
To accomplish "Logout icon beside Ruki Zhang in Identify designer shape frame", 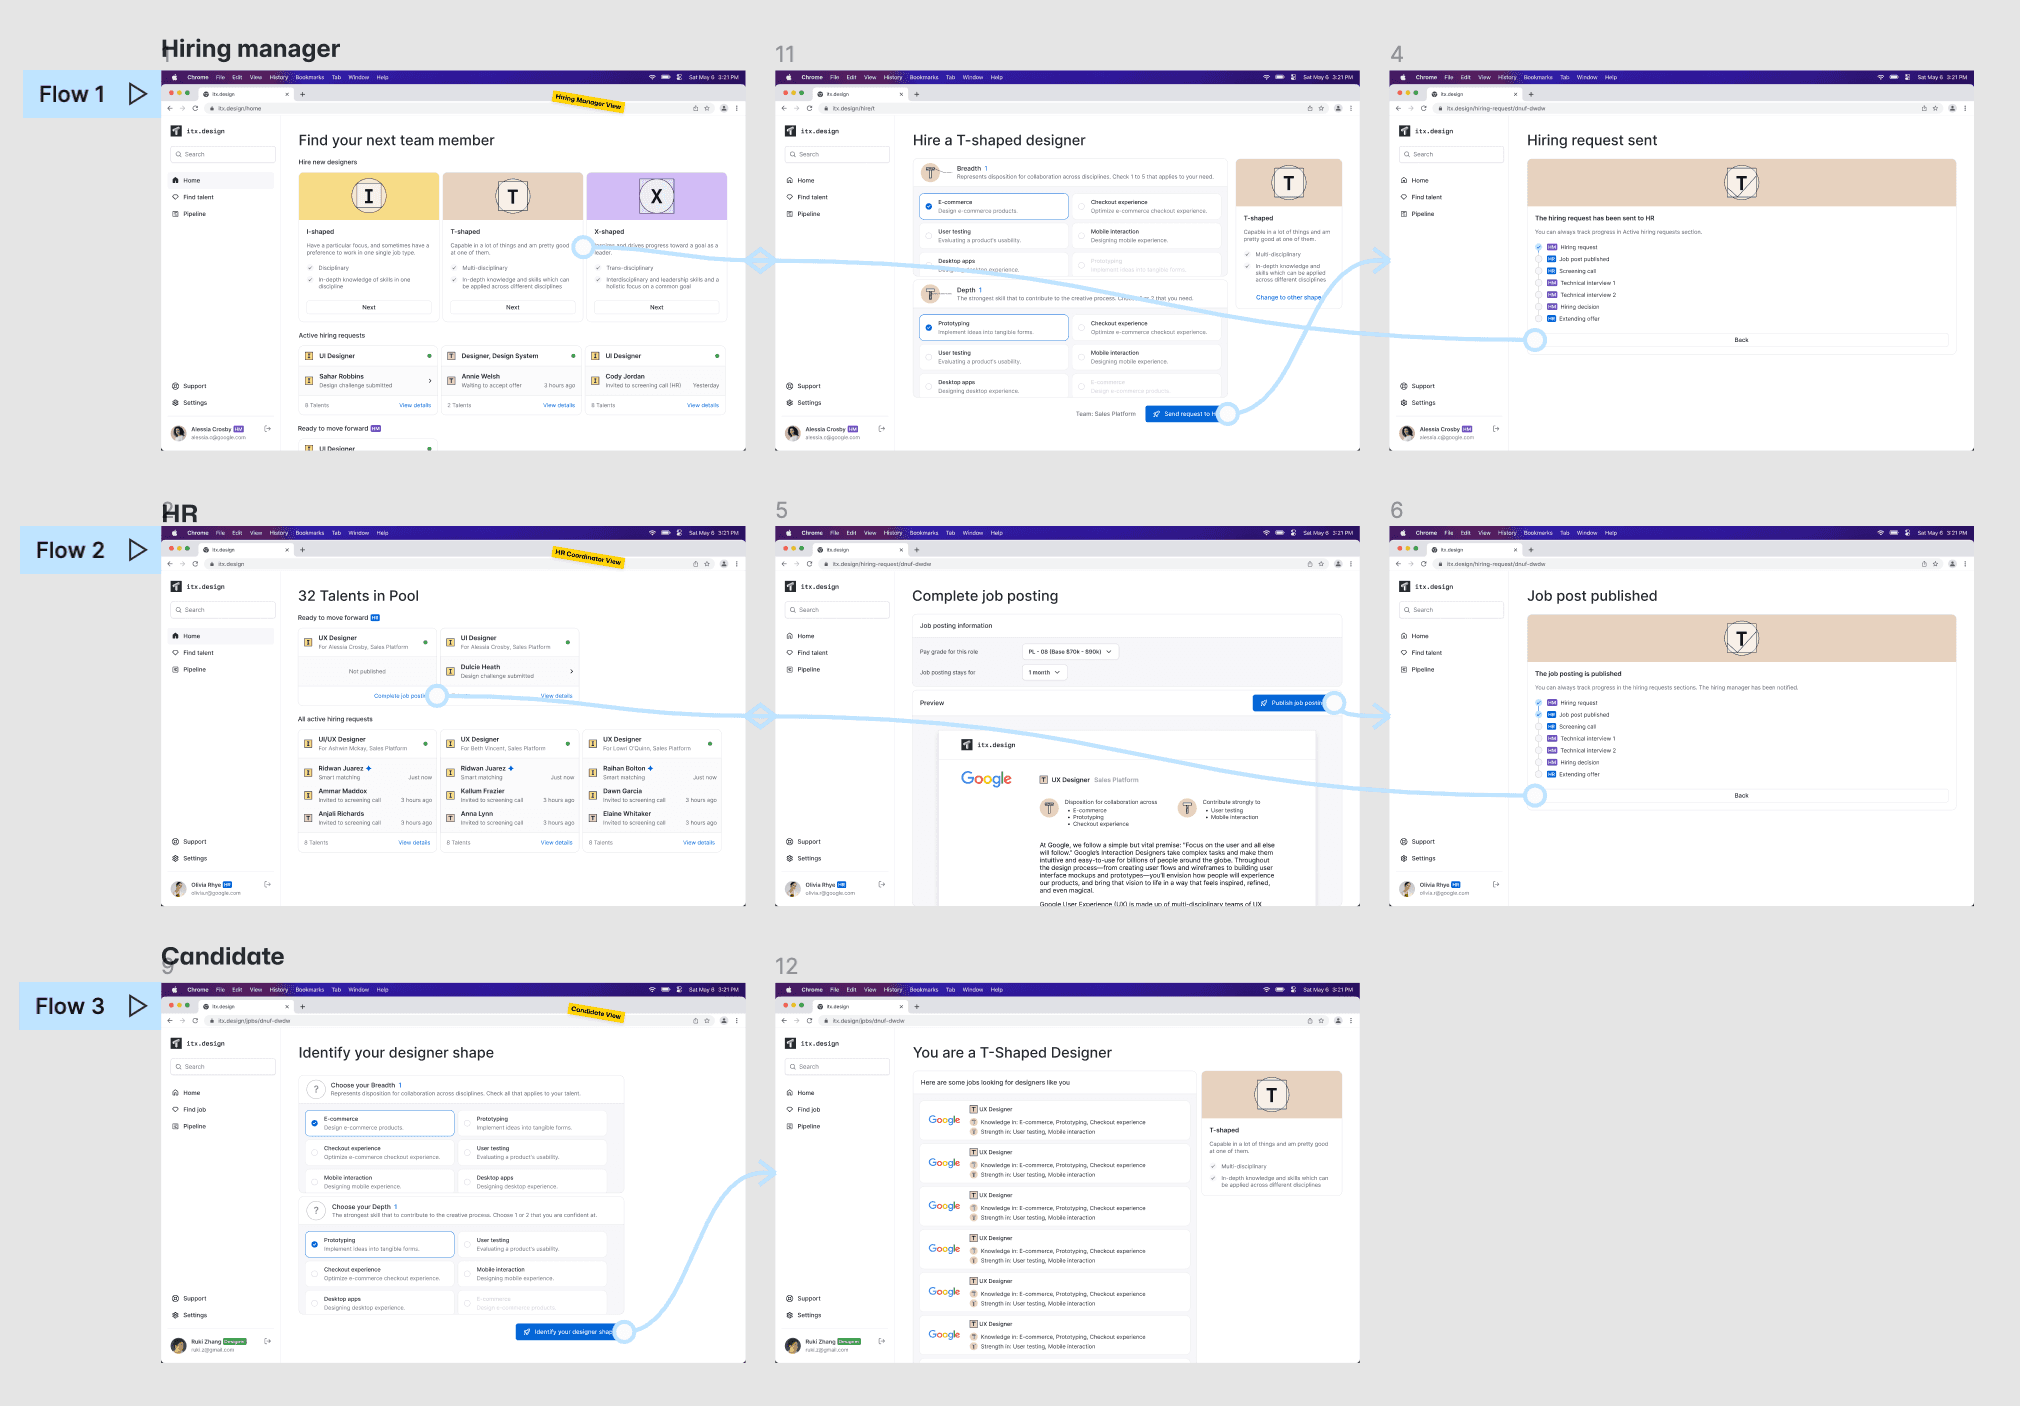I will 267,1341.
